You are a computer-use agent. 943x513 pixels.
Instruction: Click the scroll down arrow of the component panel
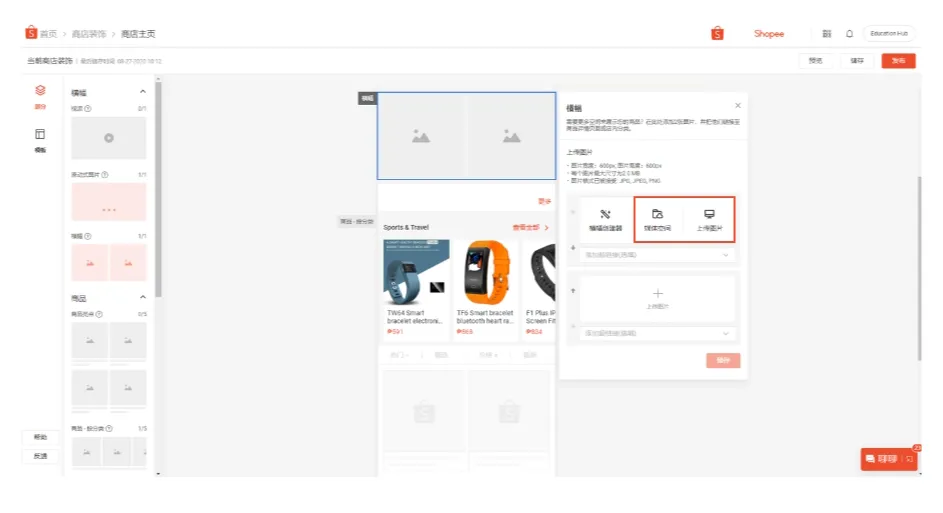tap(158, 473)
